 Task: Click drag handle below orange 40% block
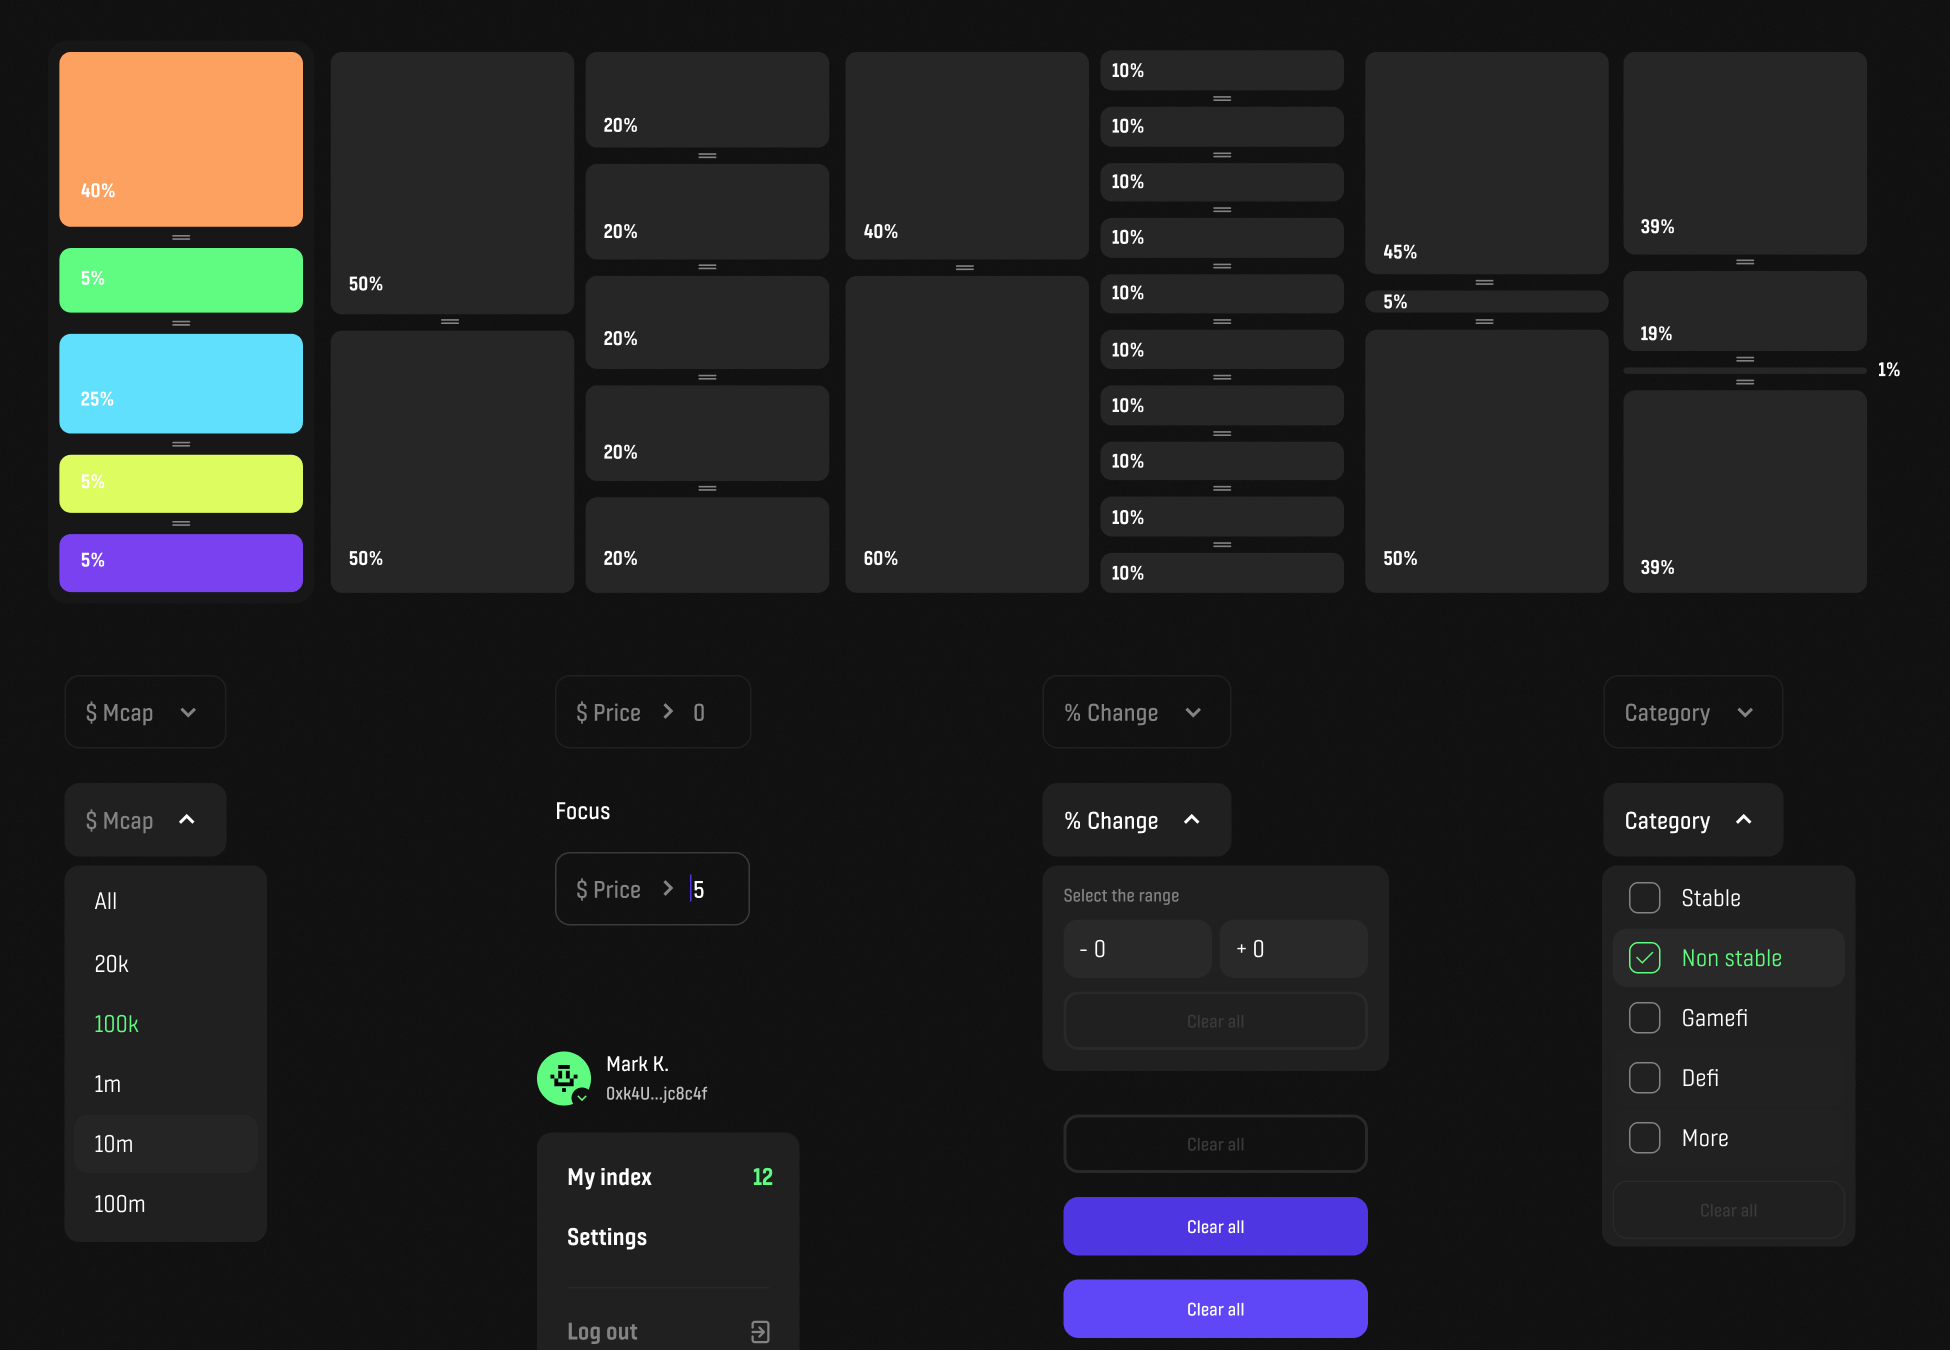pyautogui.click(x=181, y=237)
